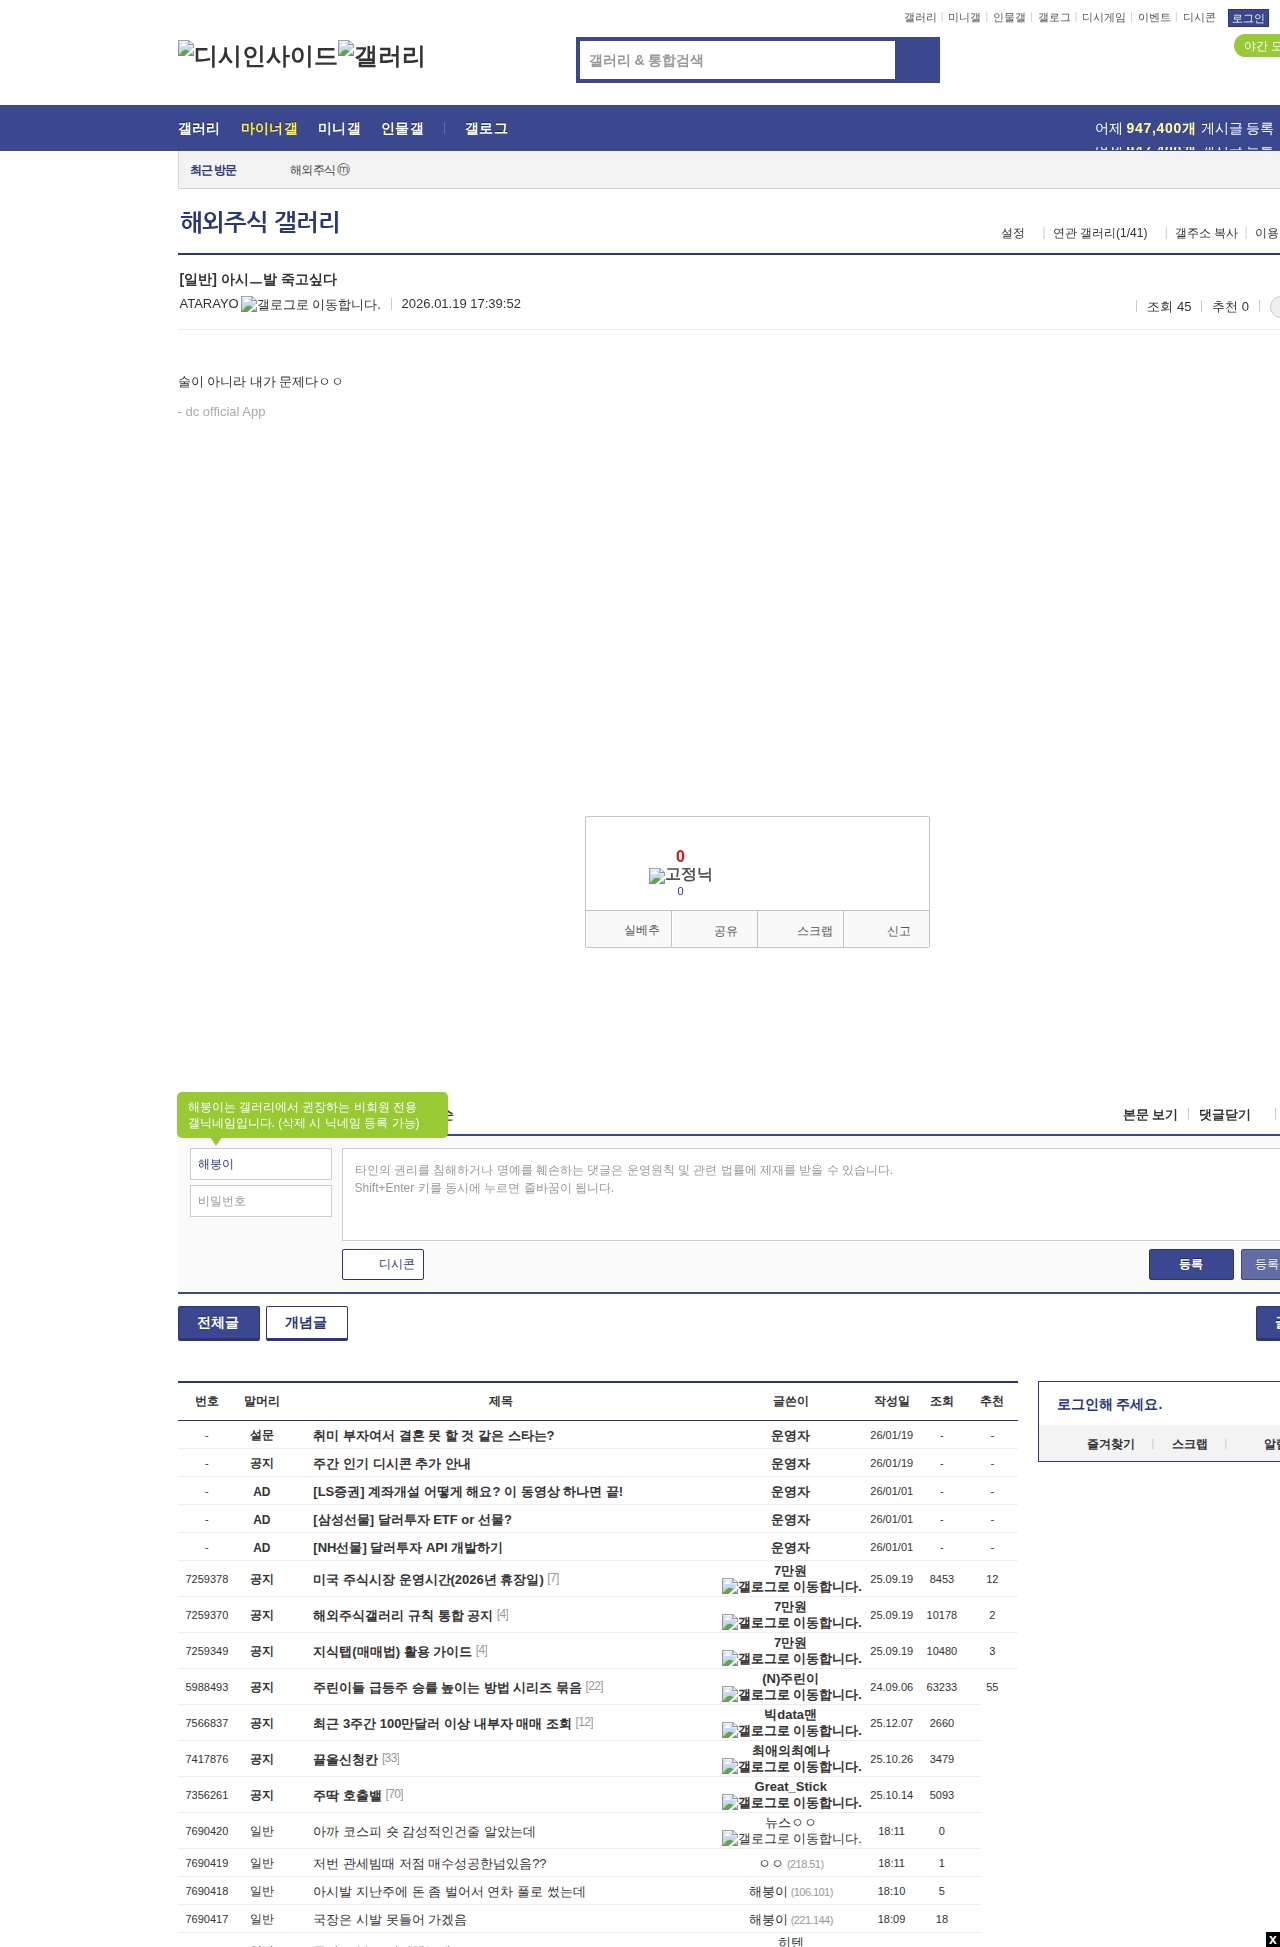Focus the 비밀번호 password field

tap(261, 1201)
